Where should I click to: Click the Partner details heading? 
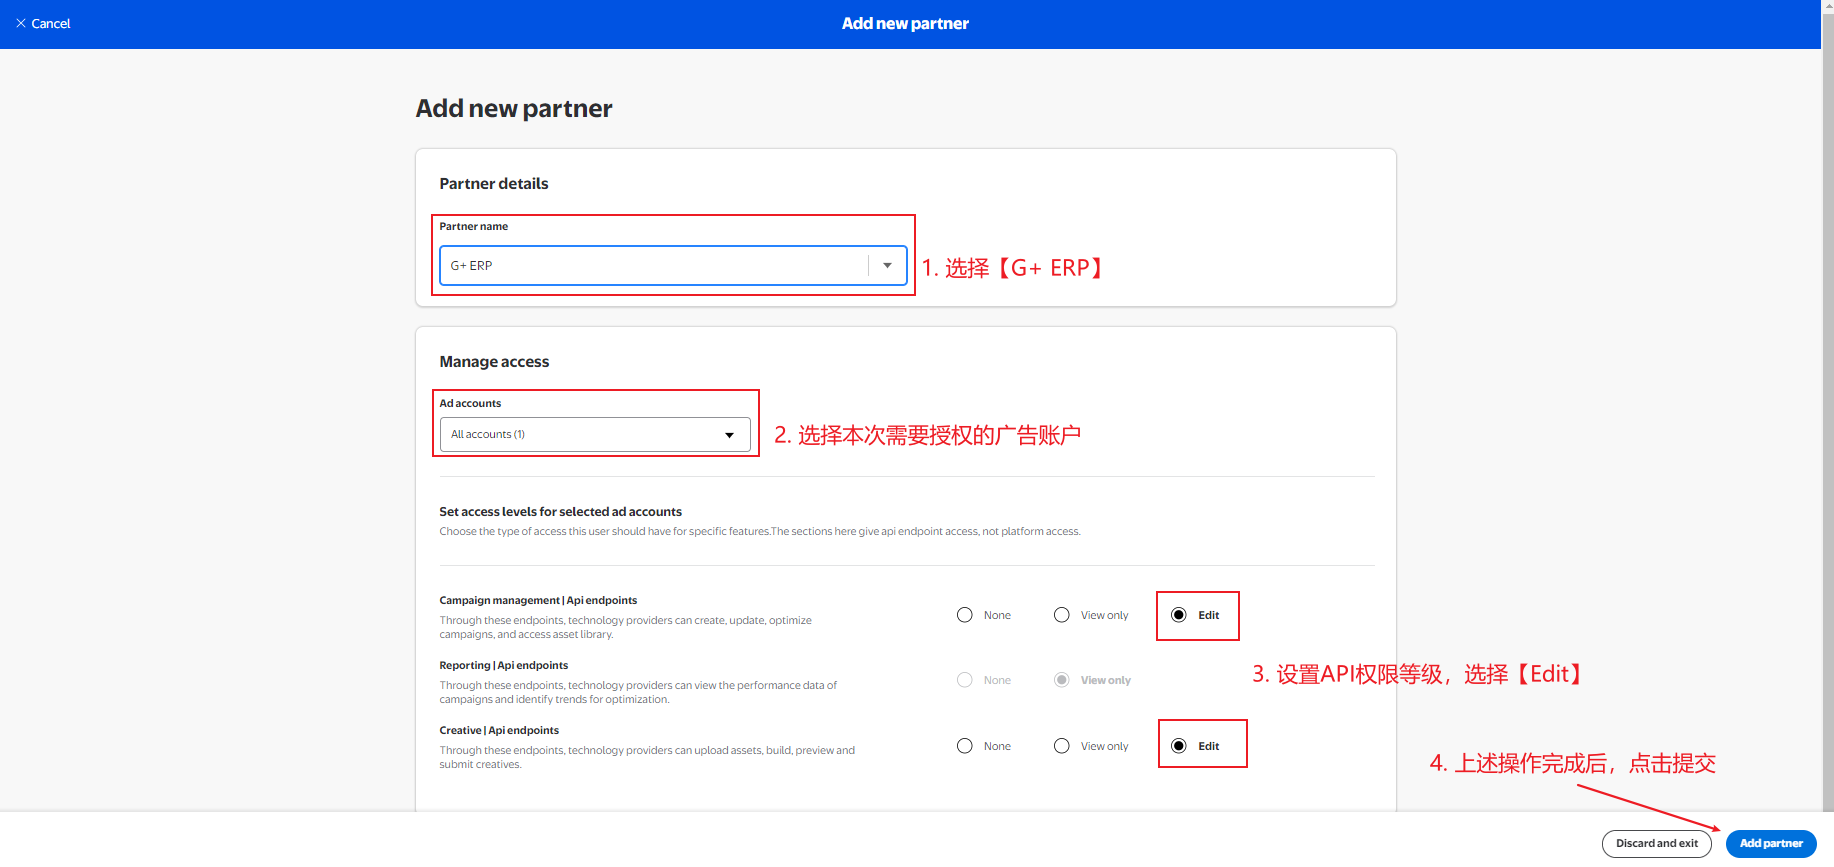click(494, 183)
